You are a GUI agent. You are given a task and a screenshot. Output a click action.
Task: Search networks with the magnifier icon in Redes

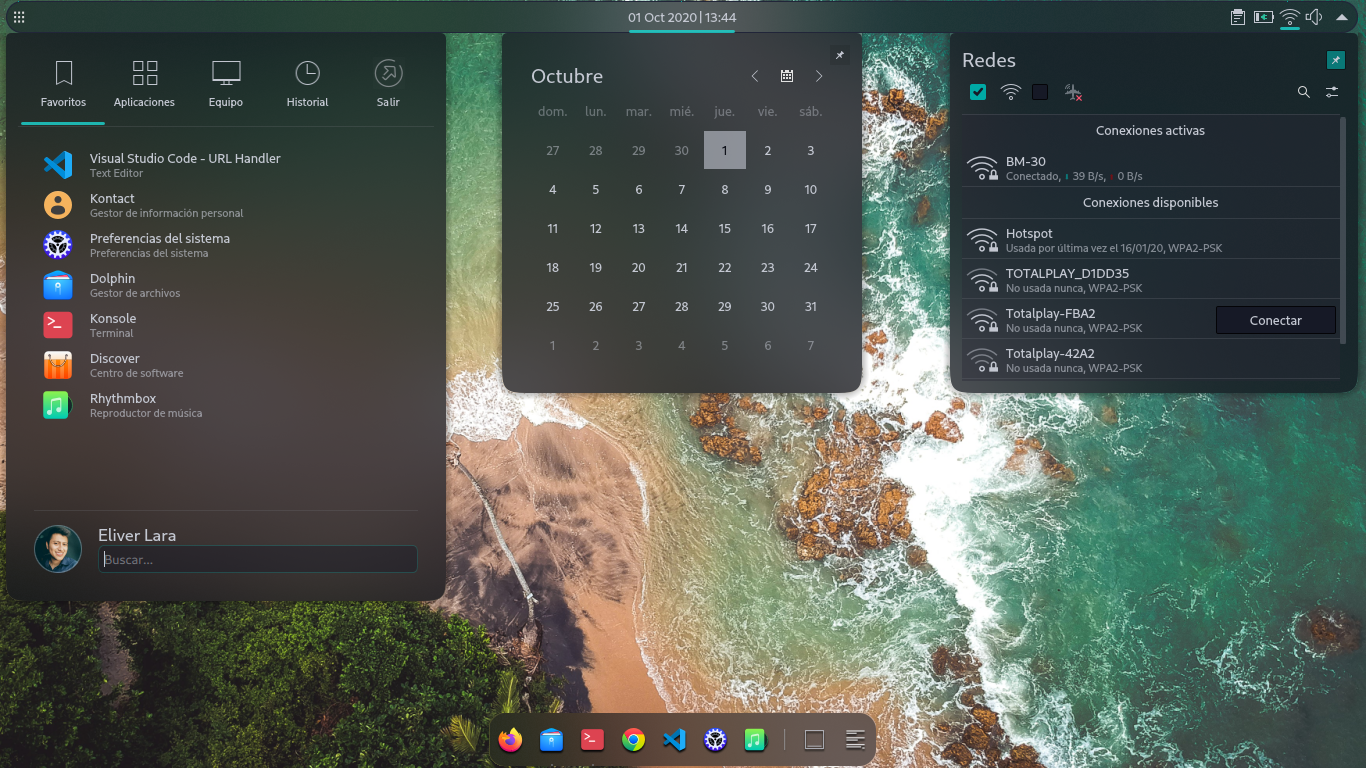click(x=1304, y=92)
